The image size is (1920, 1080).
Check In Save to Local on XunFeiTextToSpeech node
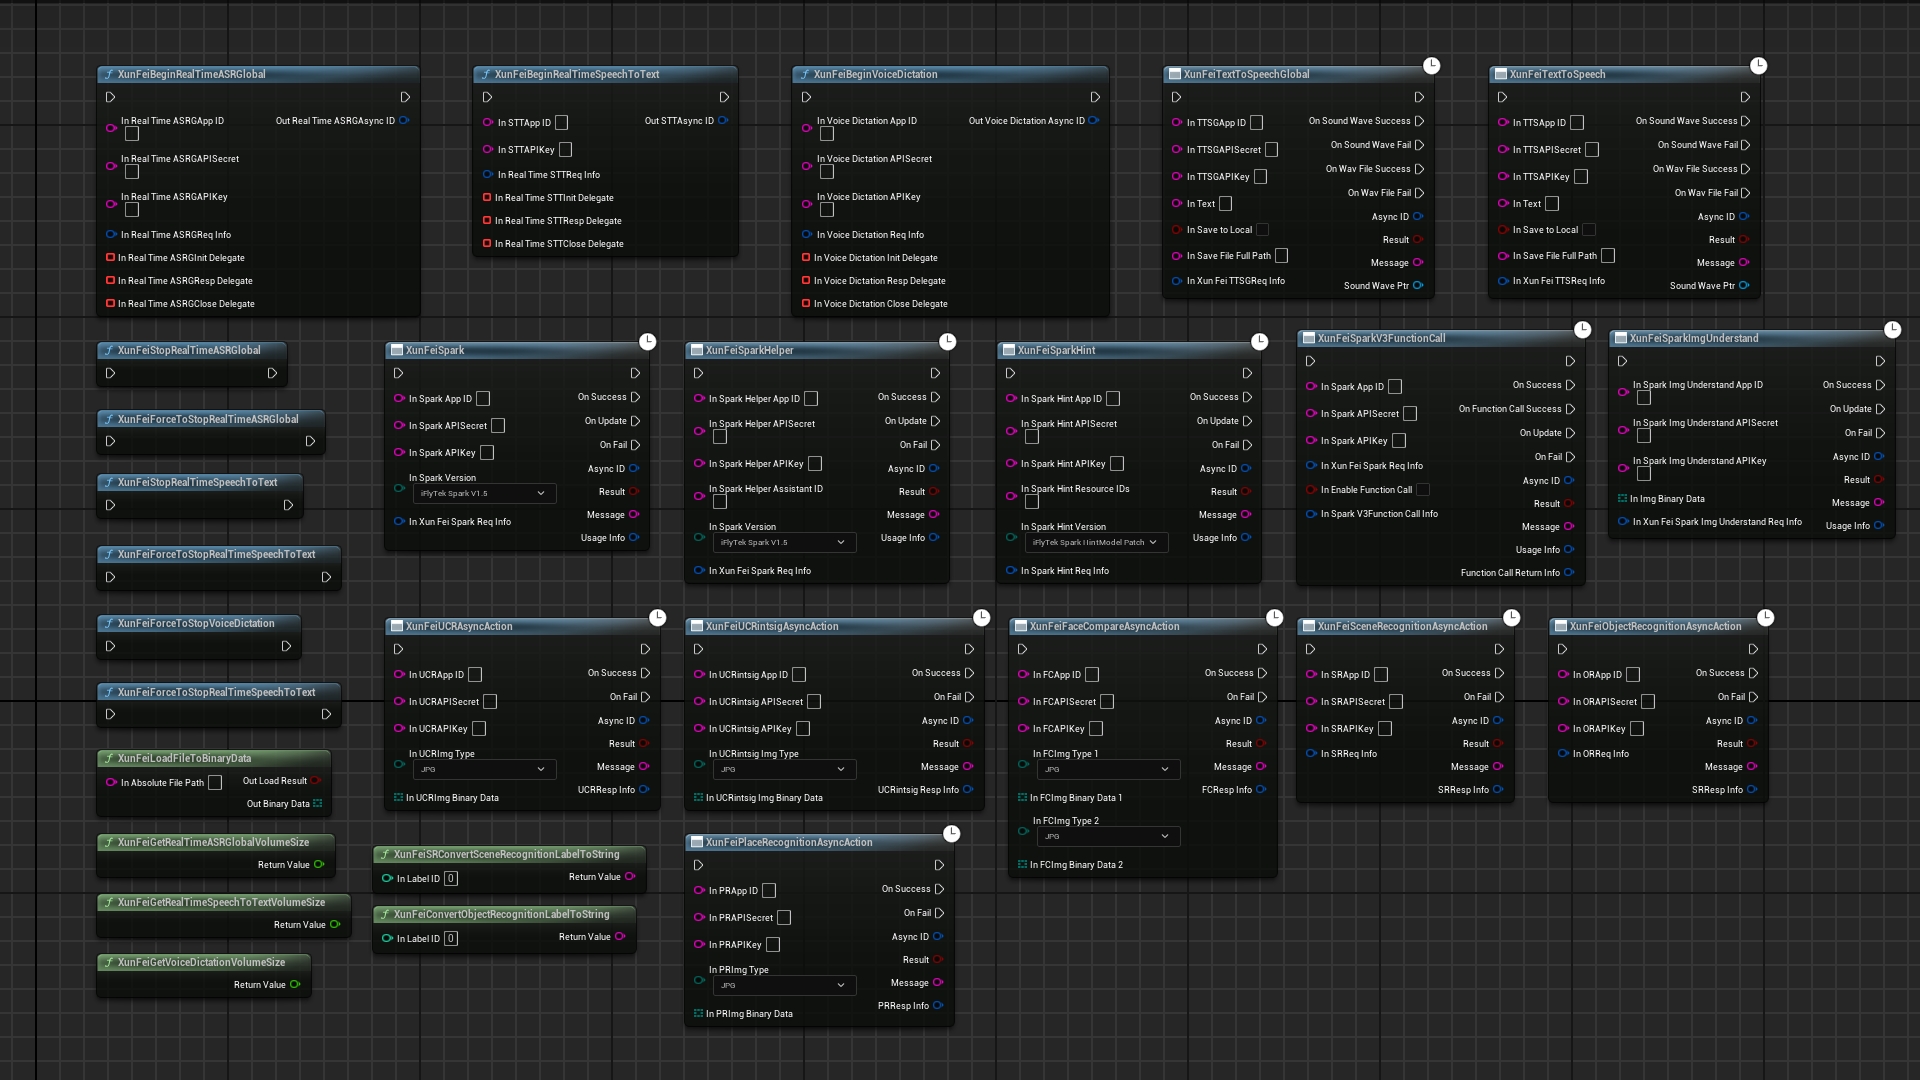click(x=1588, y=230)
